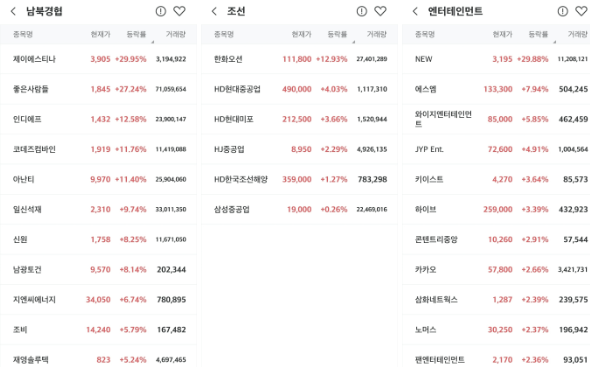The height and width of the screenshot is (367, 590).
Task: Favorite the 조선 theme with heart
Action: click(x=380, y=11)
